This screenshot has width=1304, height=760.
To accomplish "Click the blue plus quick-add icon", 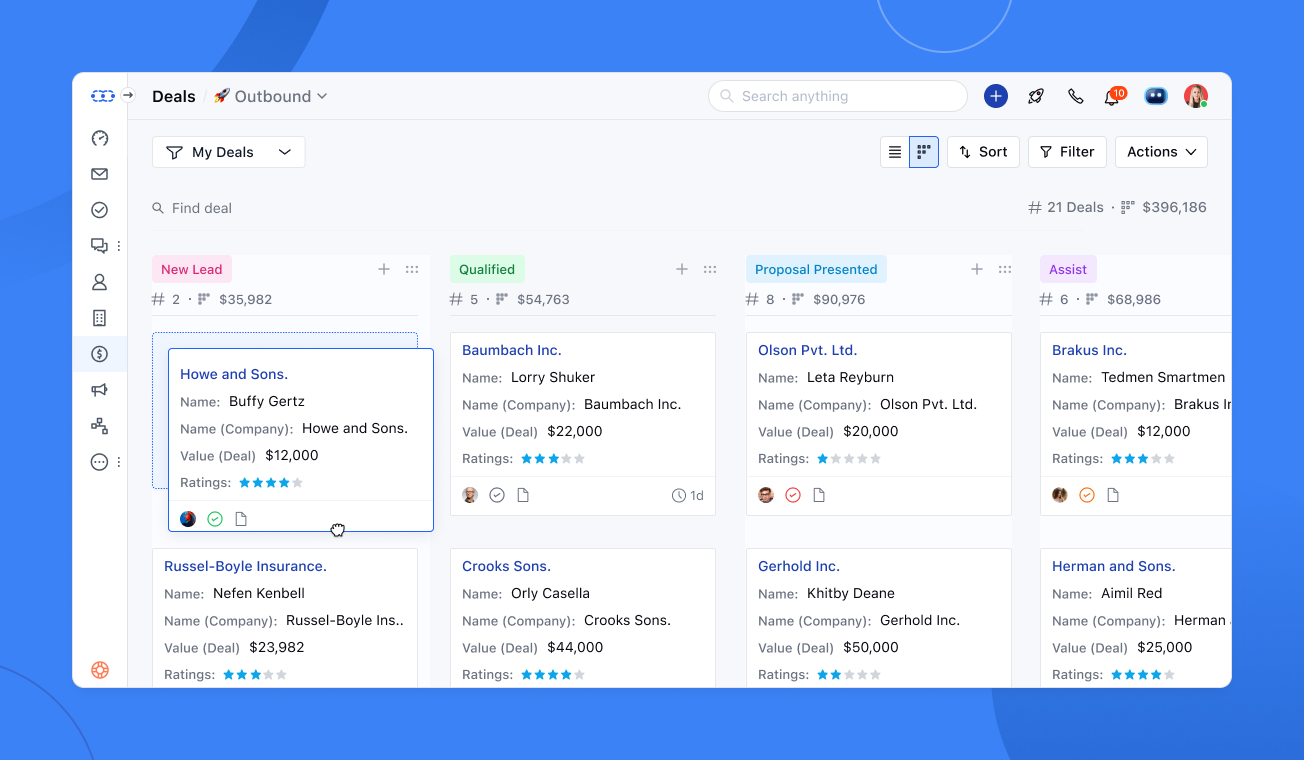I will 995,96.
